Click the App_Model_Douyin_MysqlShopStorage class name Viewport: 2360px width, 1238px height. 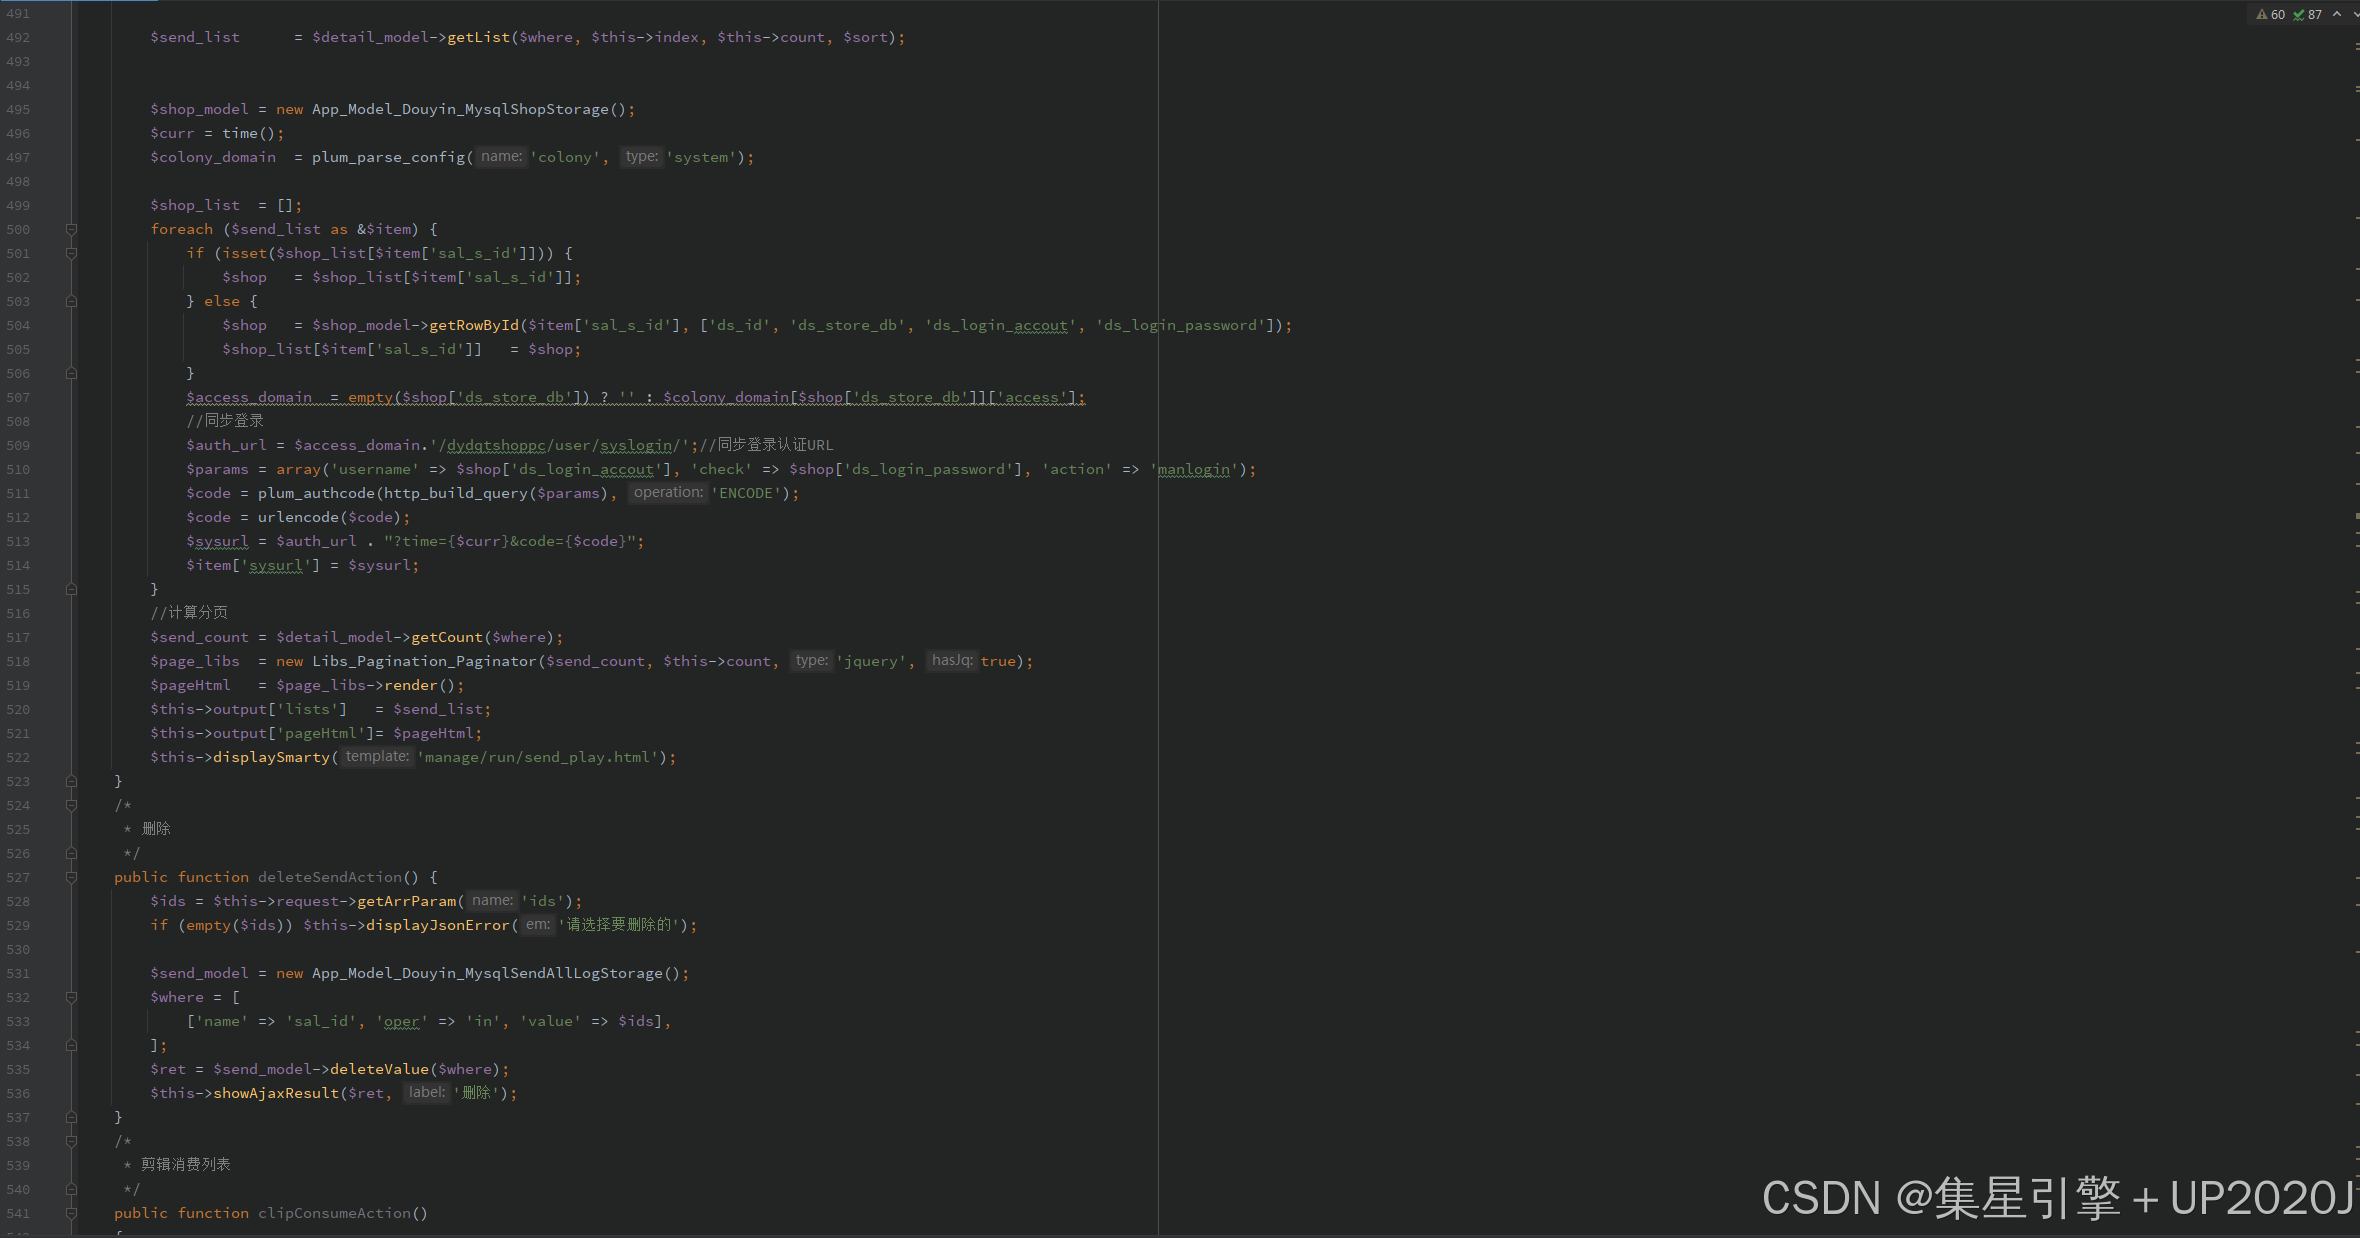(x=460, y=109)
